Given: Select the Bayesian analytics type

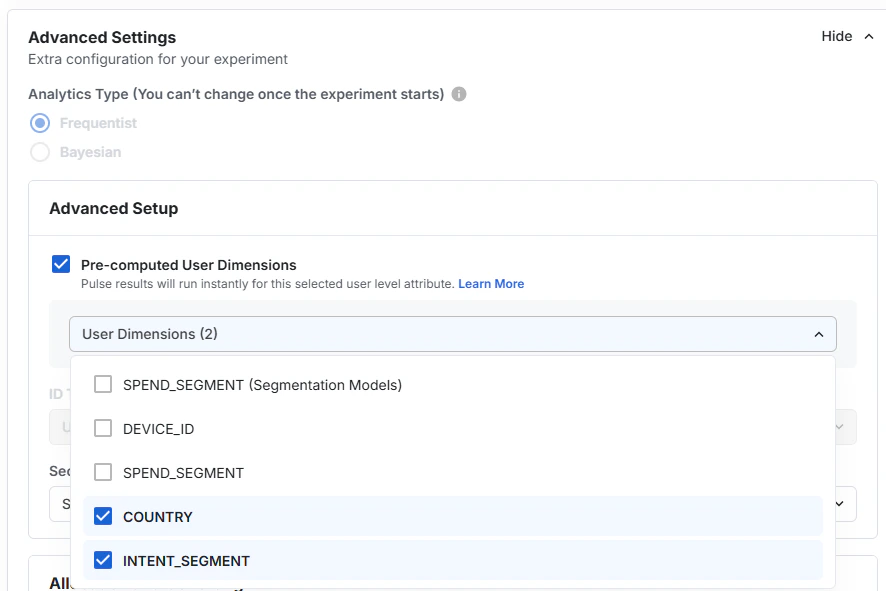Looking at the screenshot, I should pyautogui.click(x=38, y=152).
